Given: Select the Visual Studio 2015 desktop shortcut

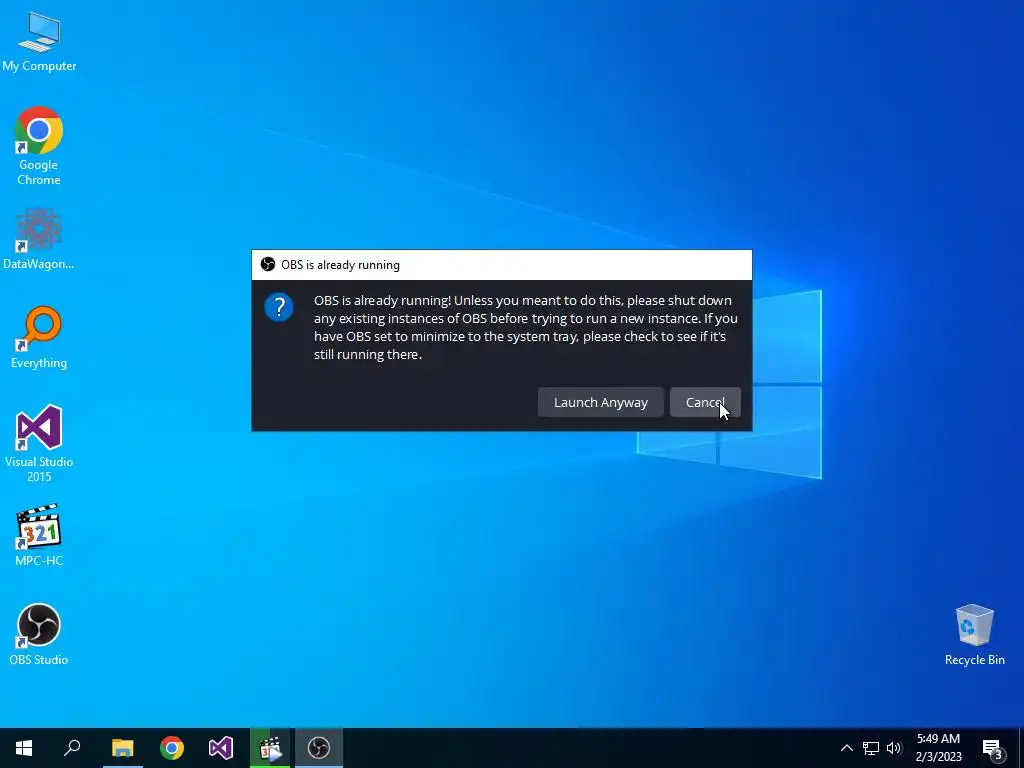Looking at the screenshot, I should [39, 443].
